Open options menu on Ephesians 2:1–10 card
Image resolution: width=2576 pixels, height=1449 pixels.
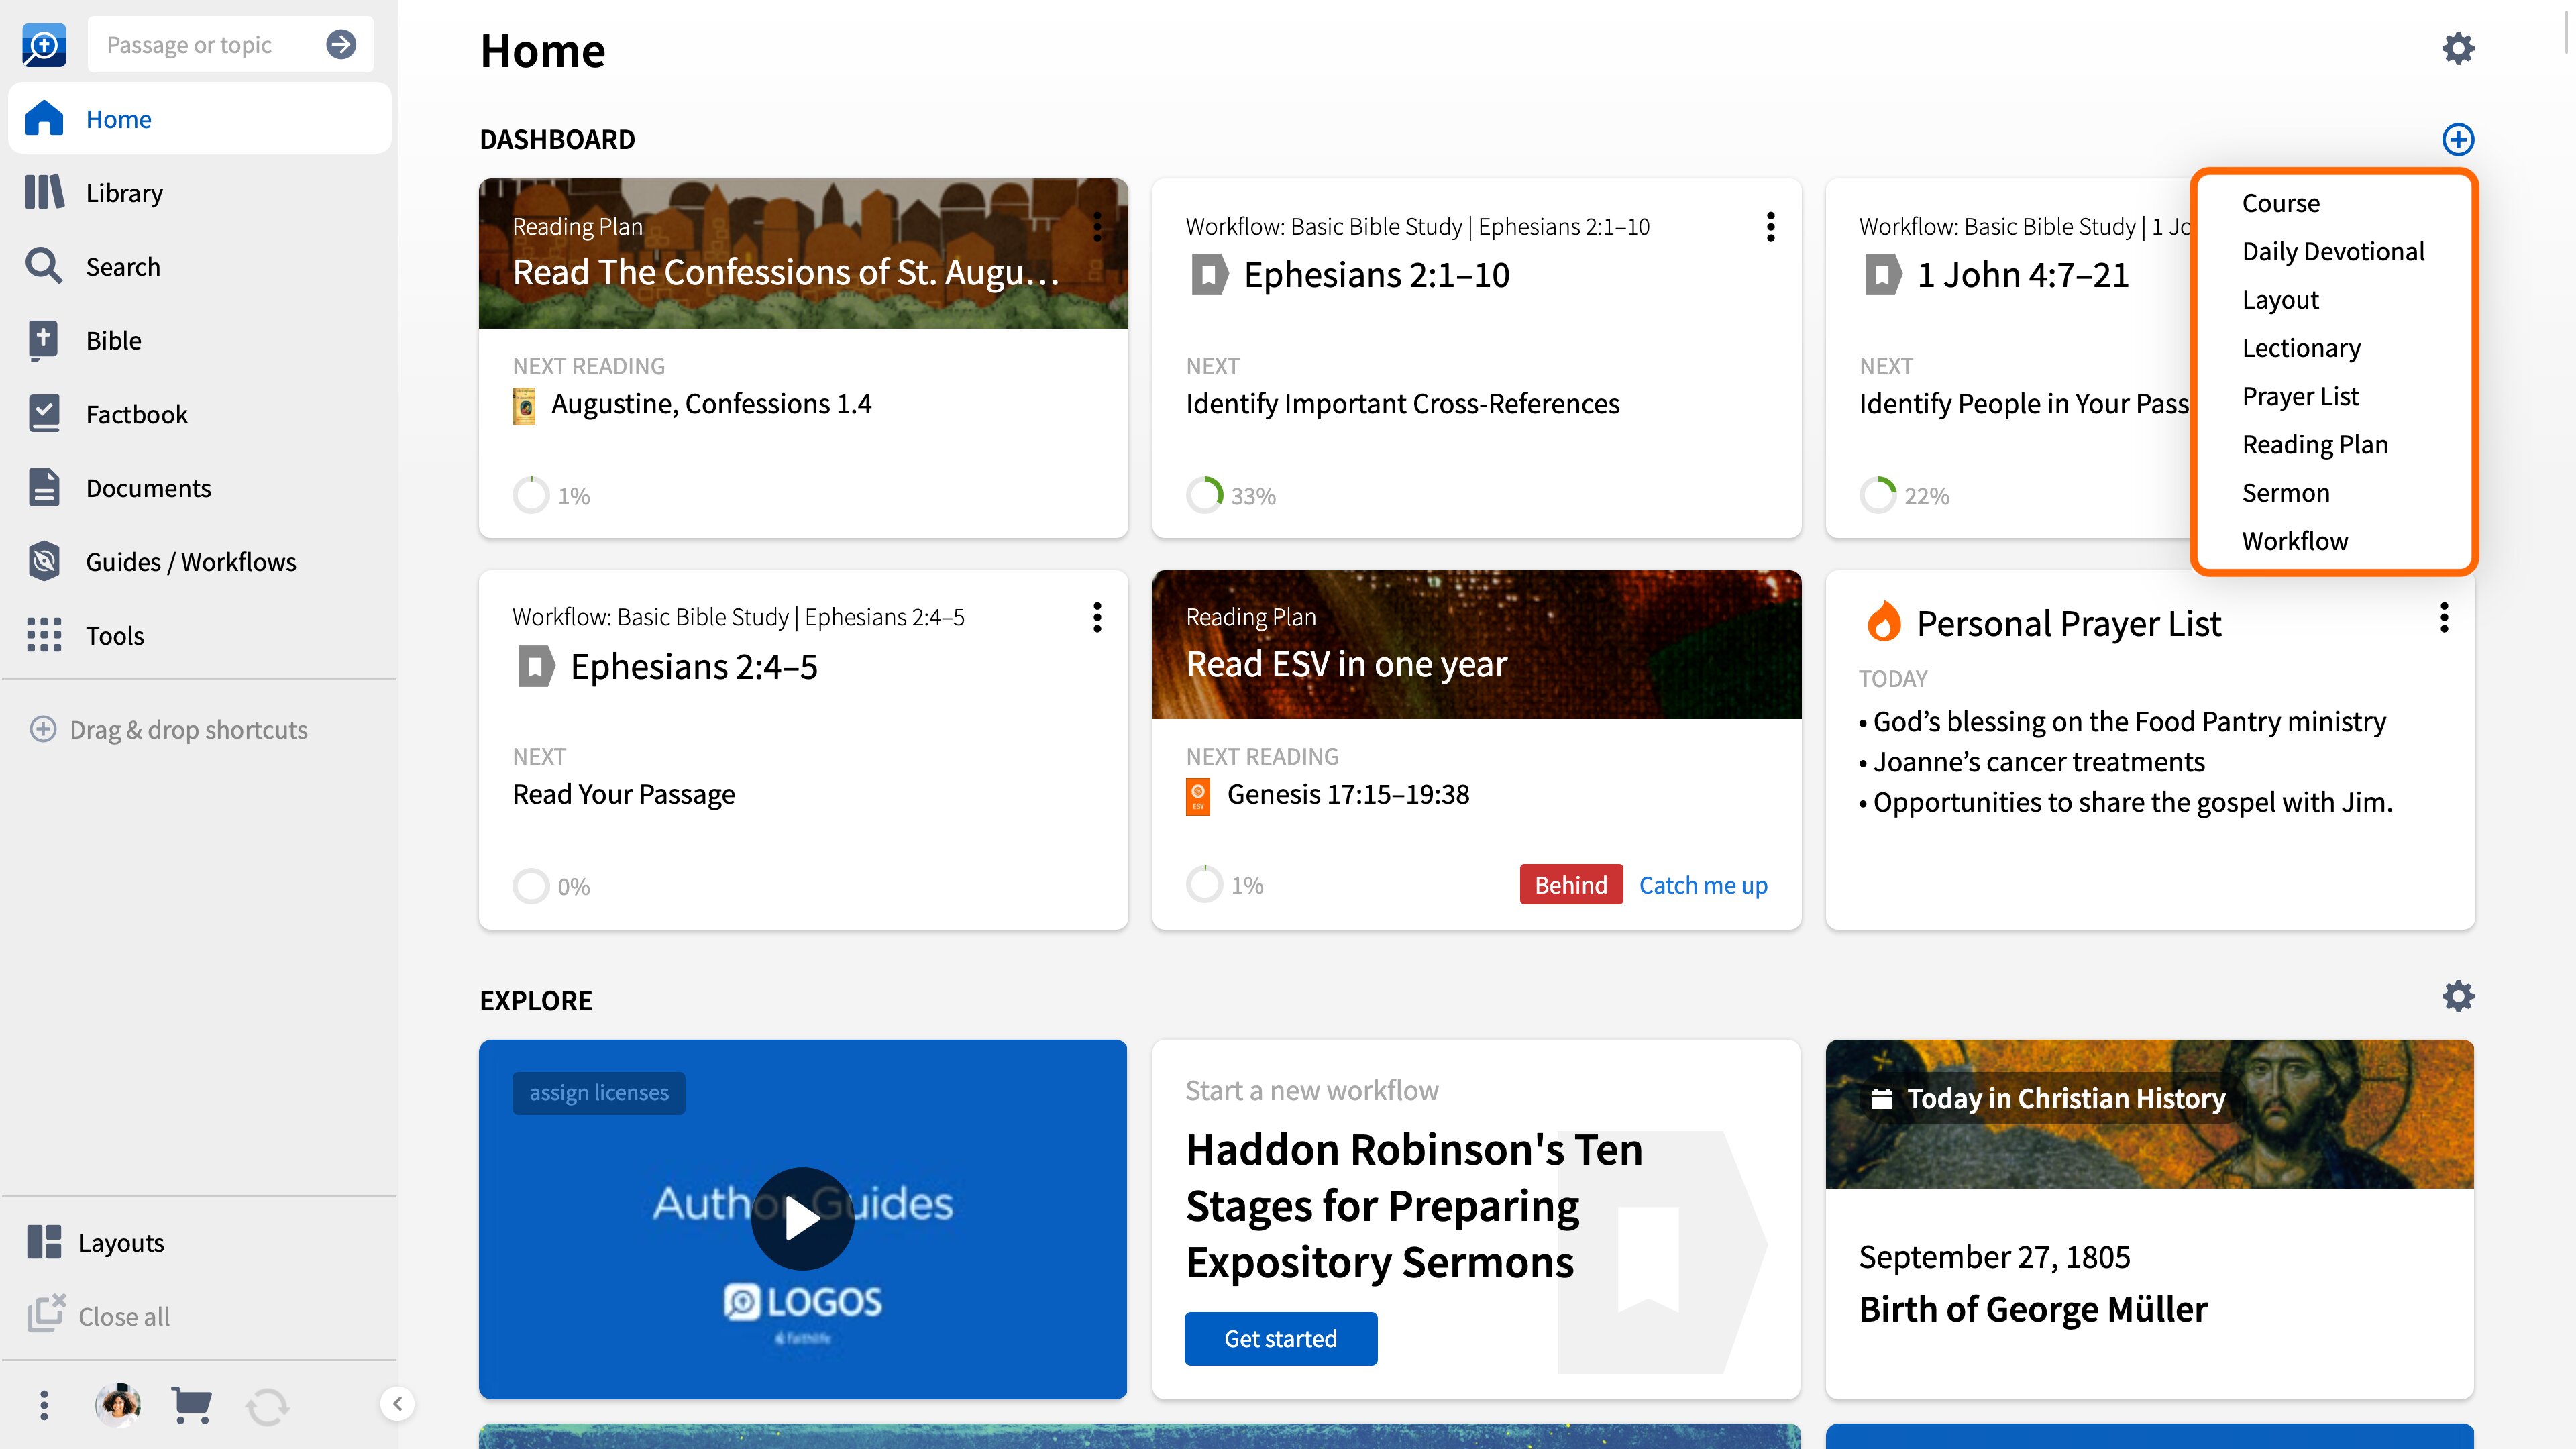(1770, 227)
